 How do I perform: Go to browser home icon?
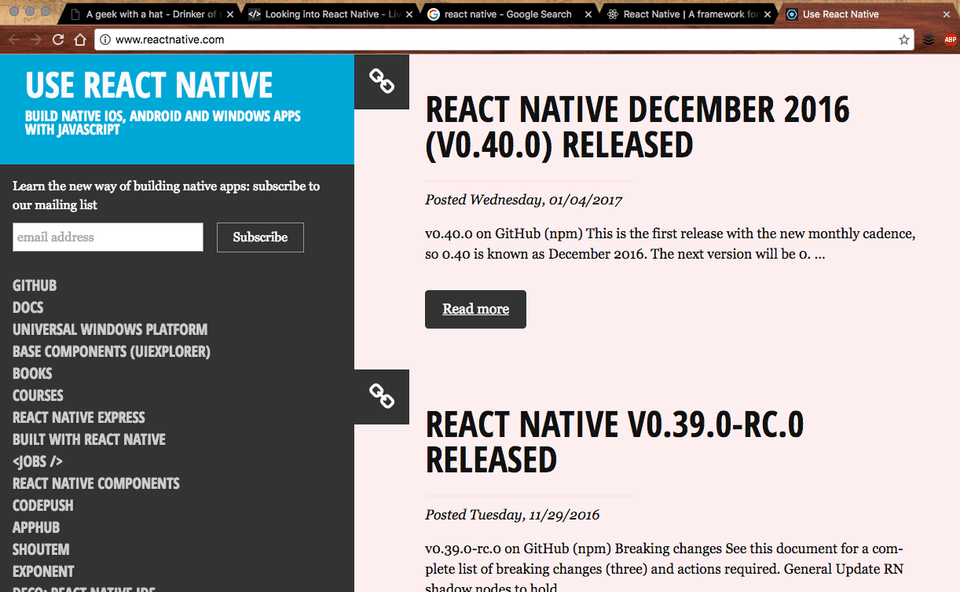(x=80, y=40)
